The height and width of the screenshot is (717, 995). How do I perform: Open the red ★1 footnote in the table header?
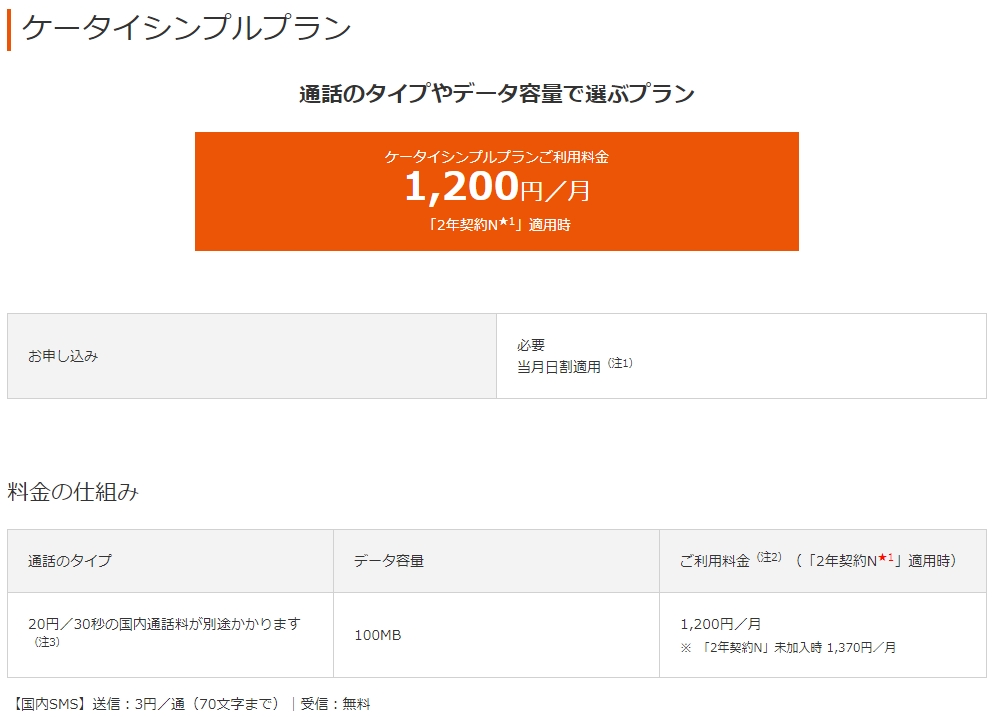[x=885, y=558]
